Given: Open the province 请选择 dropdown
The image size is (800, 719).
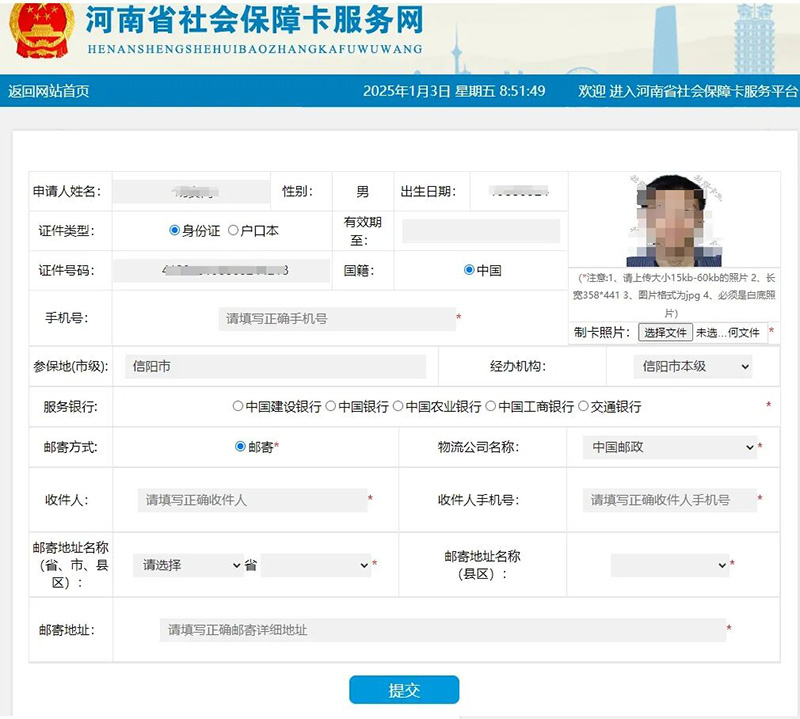Looking at the screenshot, I should pyautogui.click(x=190, y=565).
